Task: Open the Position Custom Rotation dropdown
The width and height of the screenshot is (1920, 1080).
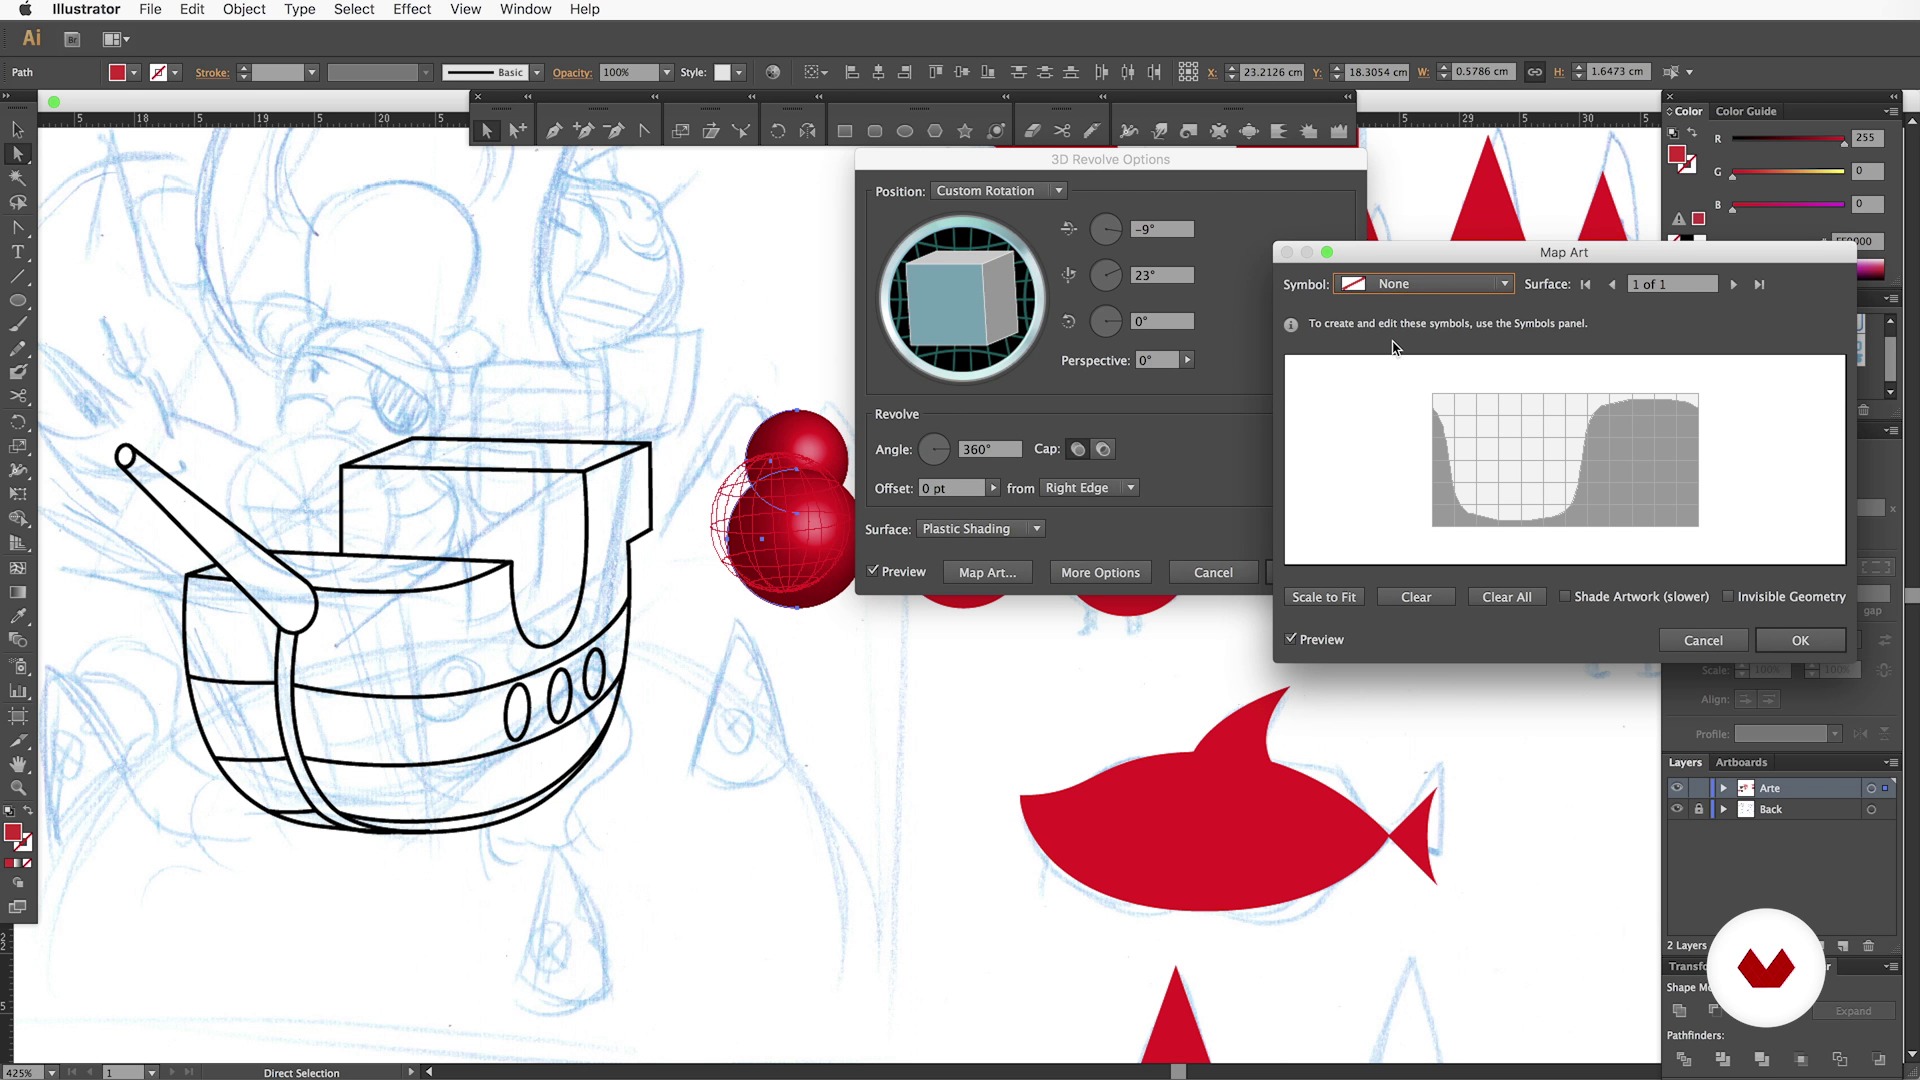Action: (x=999, y=191)
